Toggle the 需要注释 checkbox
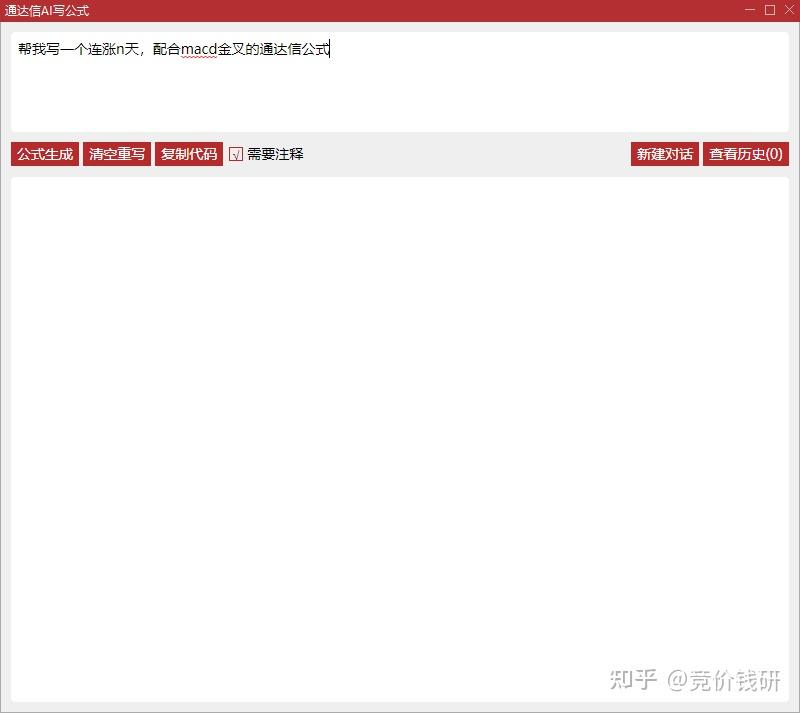This screenshot has width=800, height=713. [236, 154]
